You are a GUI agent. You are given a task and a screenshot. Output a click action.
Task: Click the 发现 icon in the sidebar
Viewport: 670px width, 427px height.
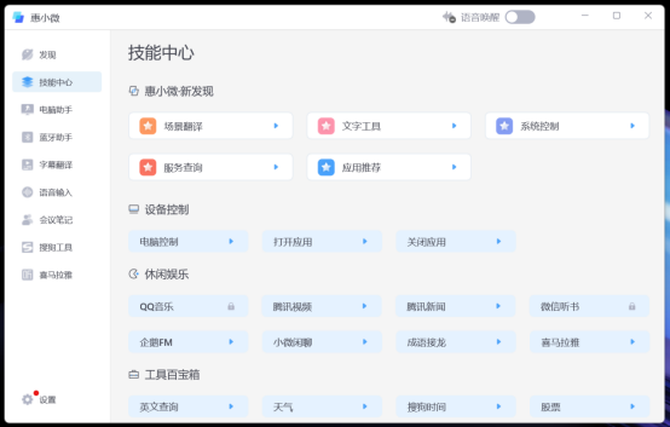coord(27,55)
